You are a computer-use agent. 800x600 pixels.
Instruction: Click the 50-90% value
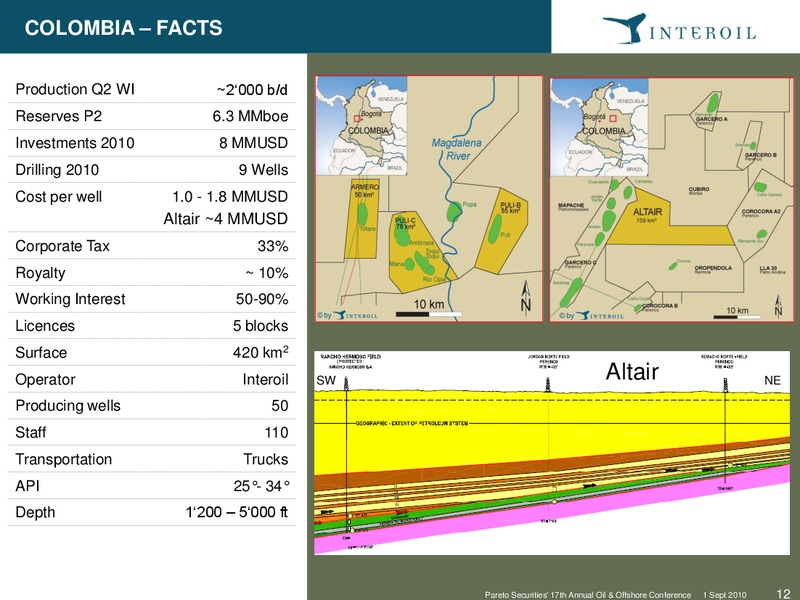point(262,299)
